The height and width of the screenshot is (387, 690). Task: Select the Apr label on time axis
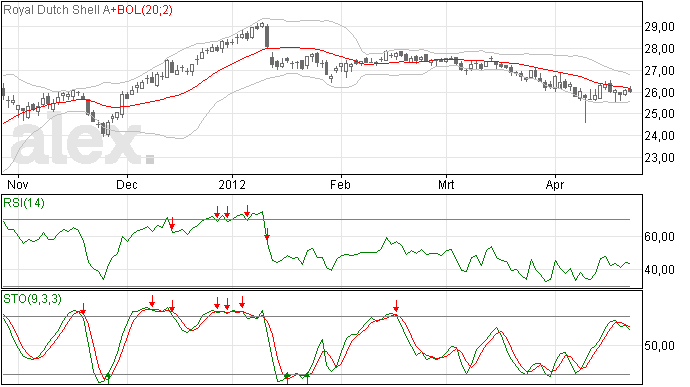pos(554,185)
